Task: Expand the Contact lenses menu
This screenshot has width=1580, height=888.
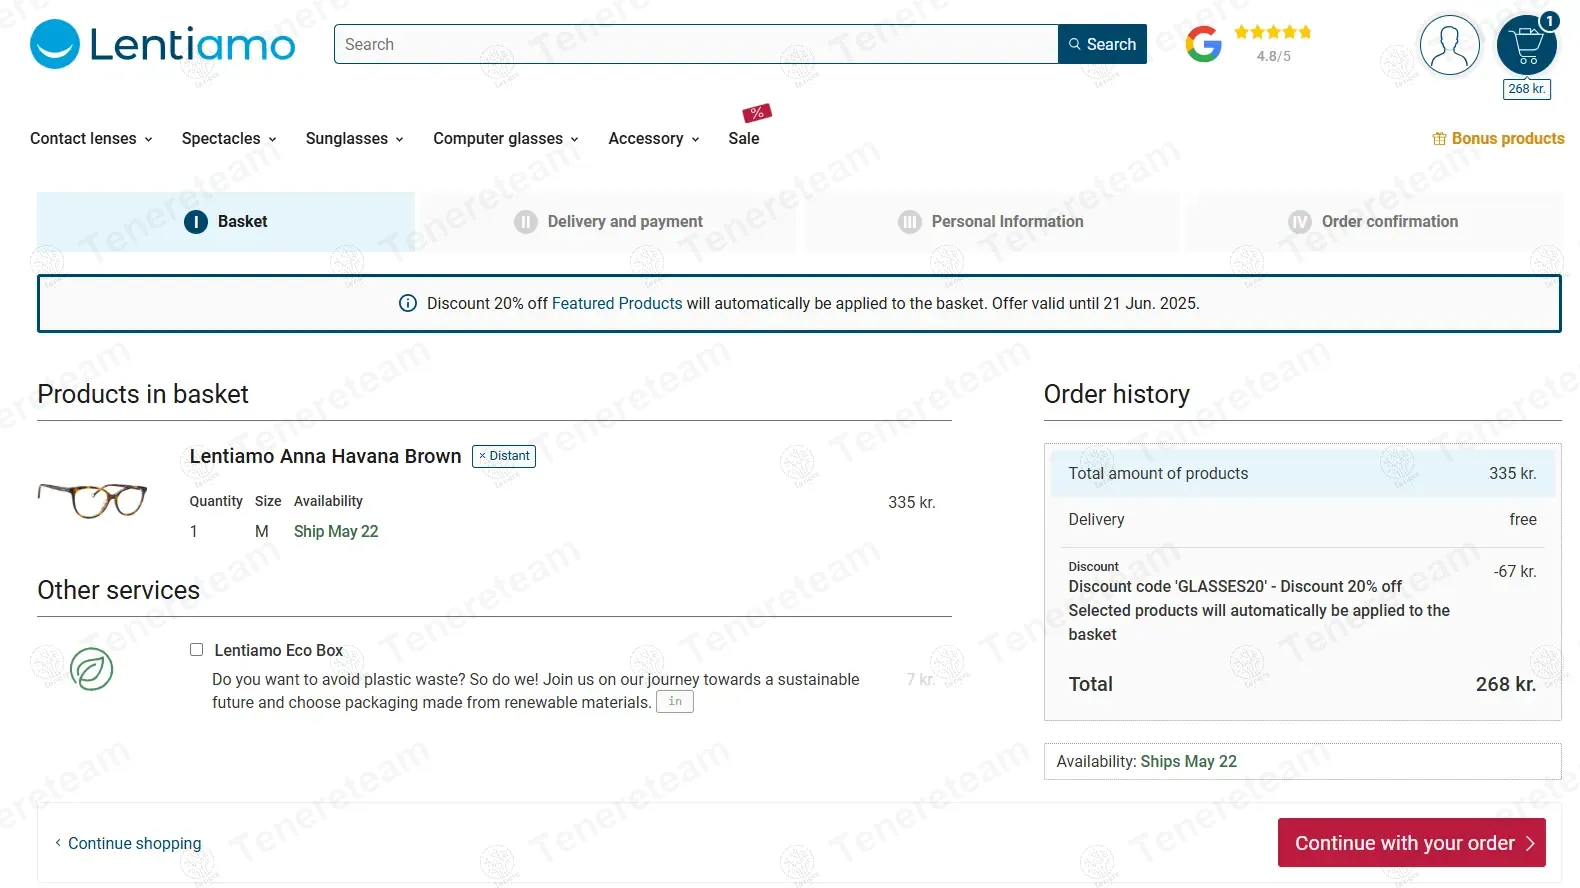Action: [x=91, y=139]
